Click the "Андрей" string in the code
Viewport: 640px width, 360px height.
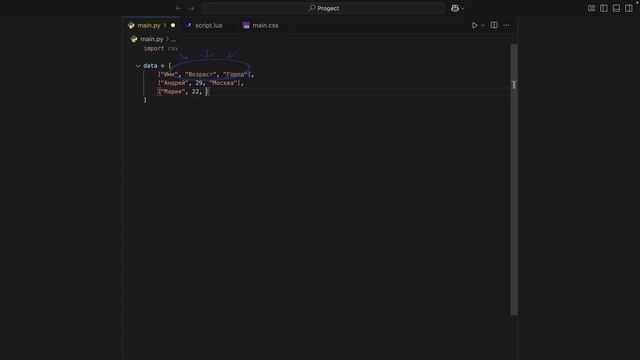[x=175, y=83]
